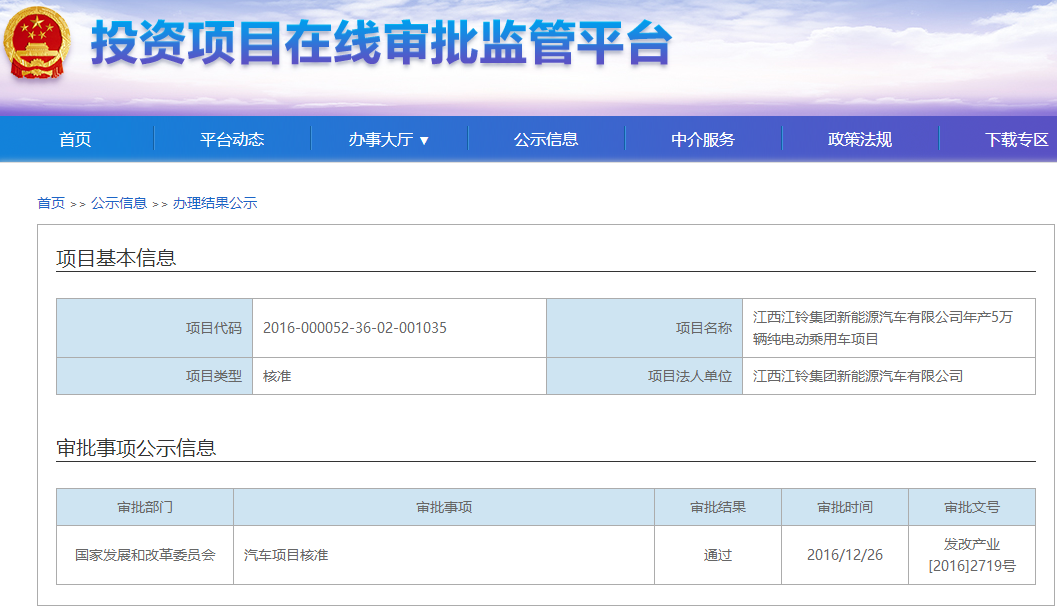Image resolution: width=1057 pixels, height=607 pixels.
Task: Click 首页 breadcrumb link
Action: (x=51, y=203)
